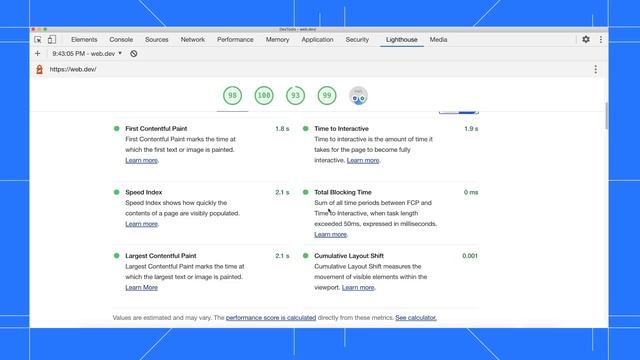Switch to the Network tab
Viewport: 640px width, 360px height.
point(193,40)
